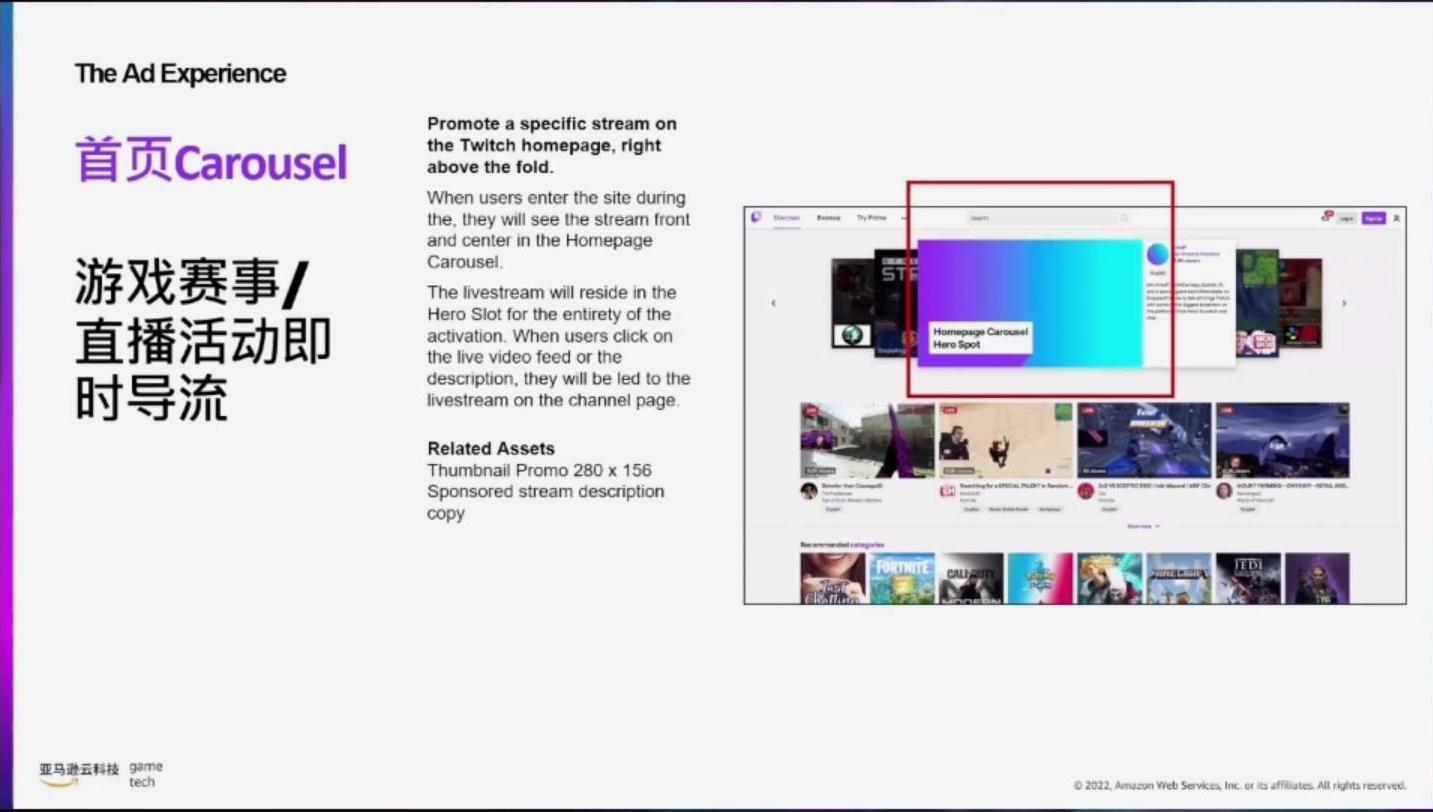Open the blue and pink category tile
The width and height of the screenshot is (1433, 812).
pyautogui.click(x=1040, y=578)
